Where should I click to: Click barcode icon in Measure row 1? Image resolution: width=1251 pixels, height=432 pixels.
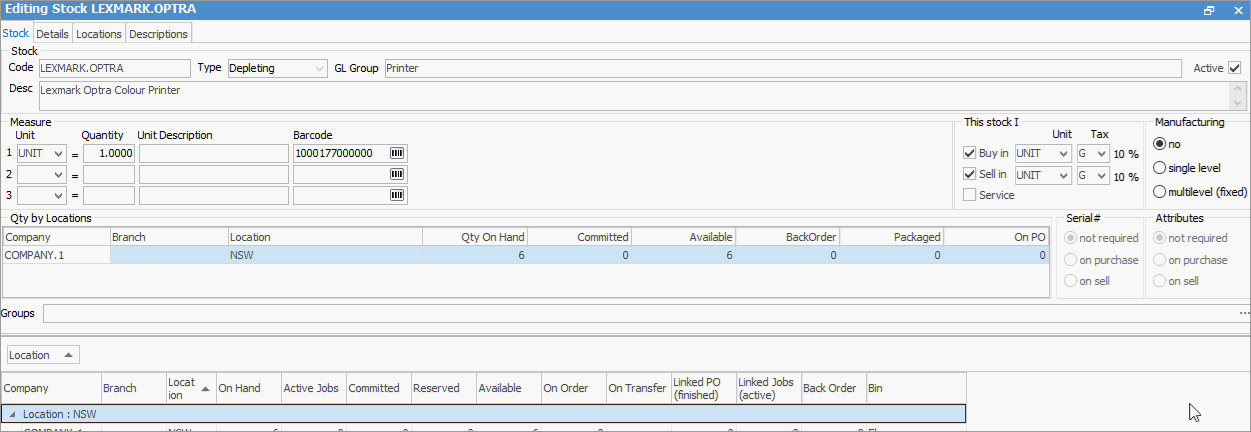pyautogui.click(x=397, y=154)
